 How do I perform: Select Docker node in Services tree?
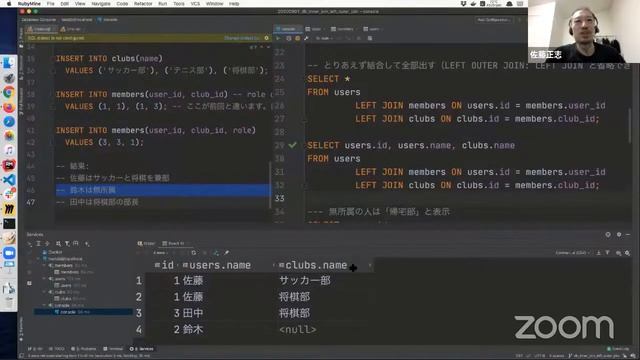click(x=52, y=252)
